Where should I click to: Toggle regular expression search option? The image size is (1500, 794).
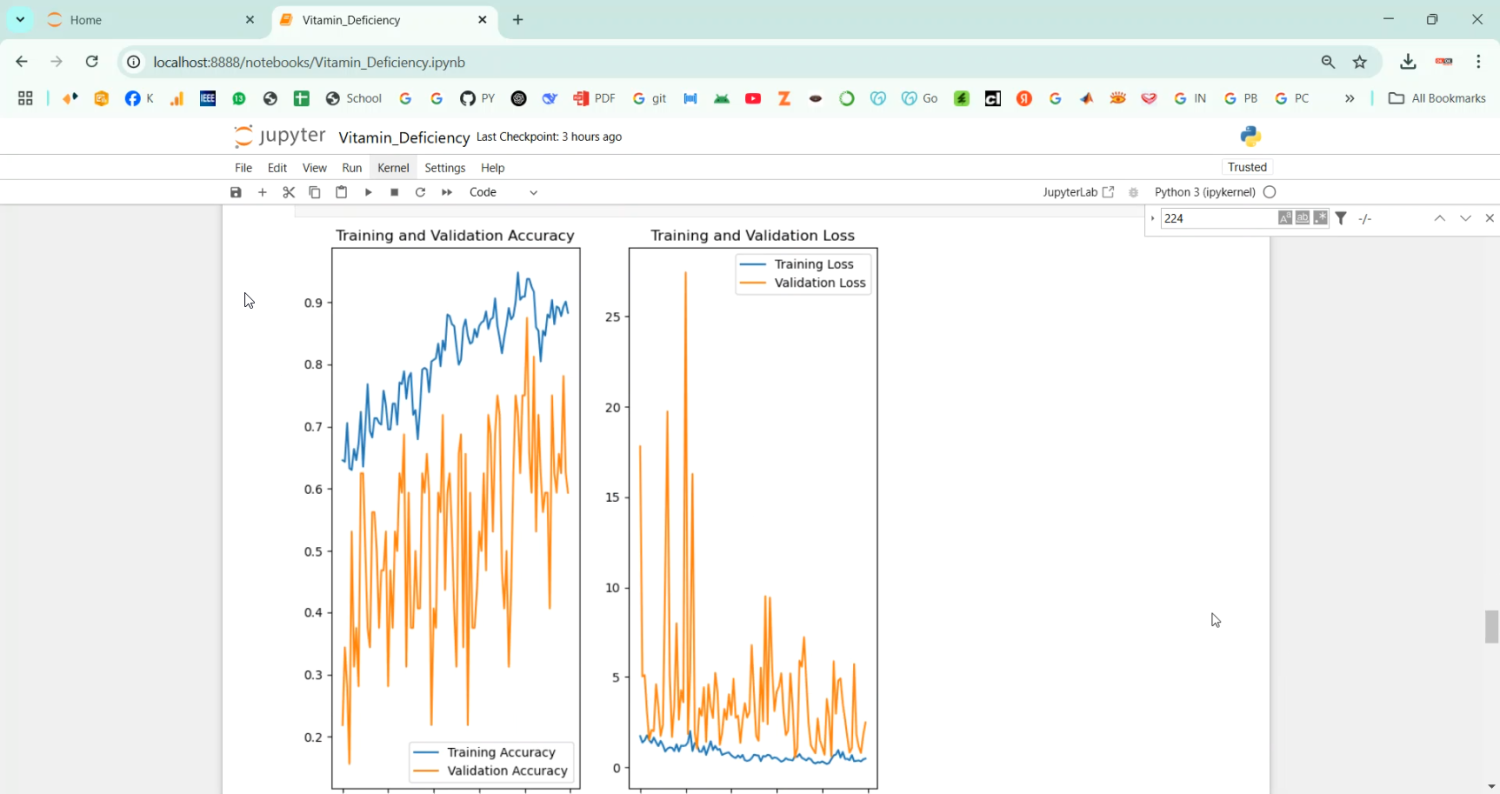point(1320,218)
